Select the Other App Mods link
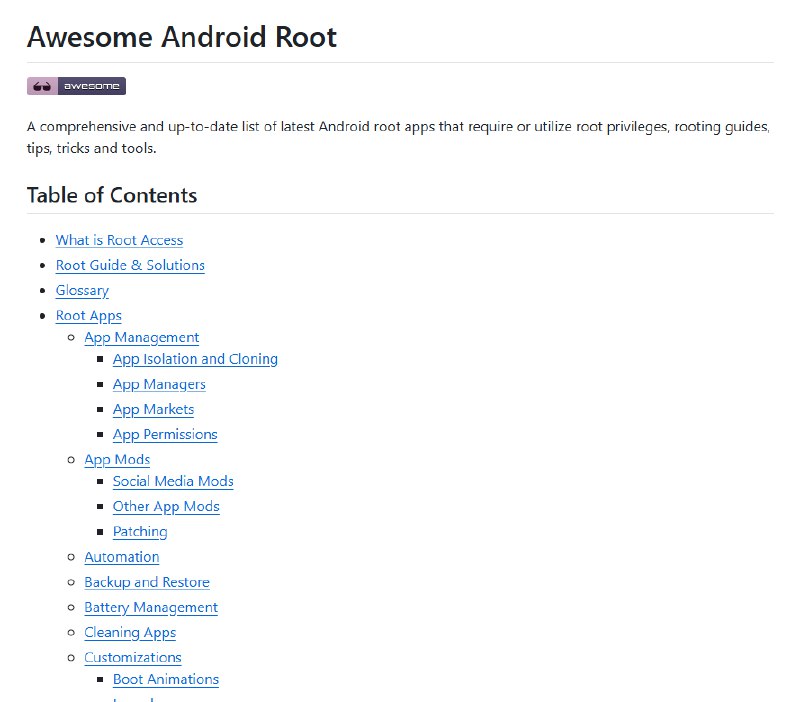The width and height of the screenshot is (800, 702). pyautogui.click(x=166, y=506)
